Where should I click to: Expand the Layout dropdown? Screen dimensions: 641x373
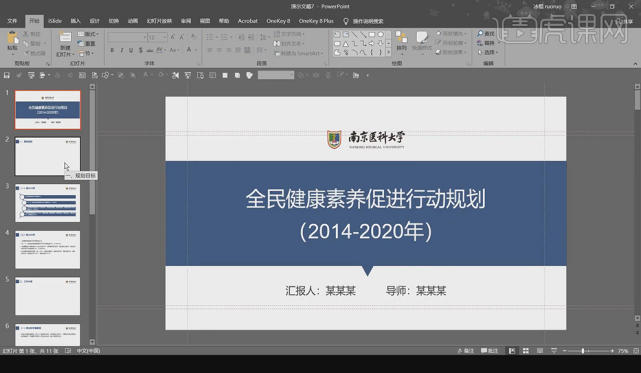click(x=88, y=34)
